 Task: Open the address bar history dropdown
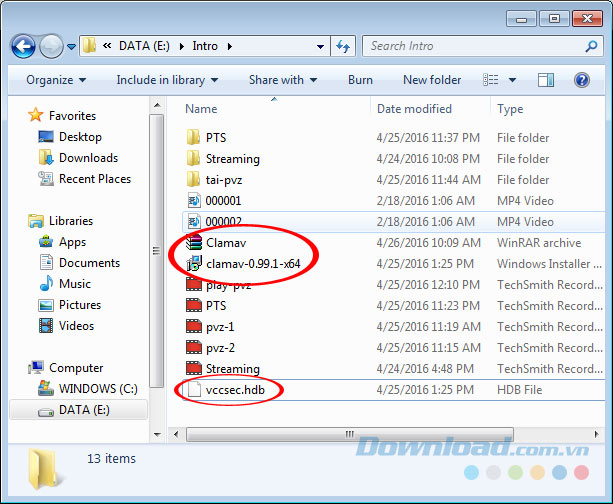coord(320,47)
